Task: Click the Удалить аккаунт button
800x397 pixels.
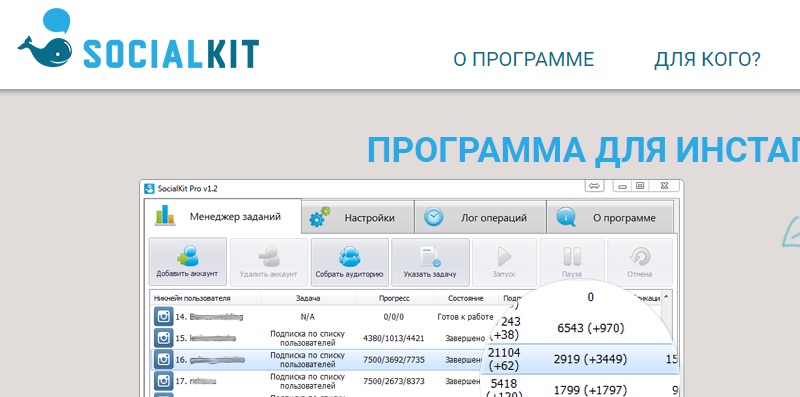Action: pos(268,262)
